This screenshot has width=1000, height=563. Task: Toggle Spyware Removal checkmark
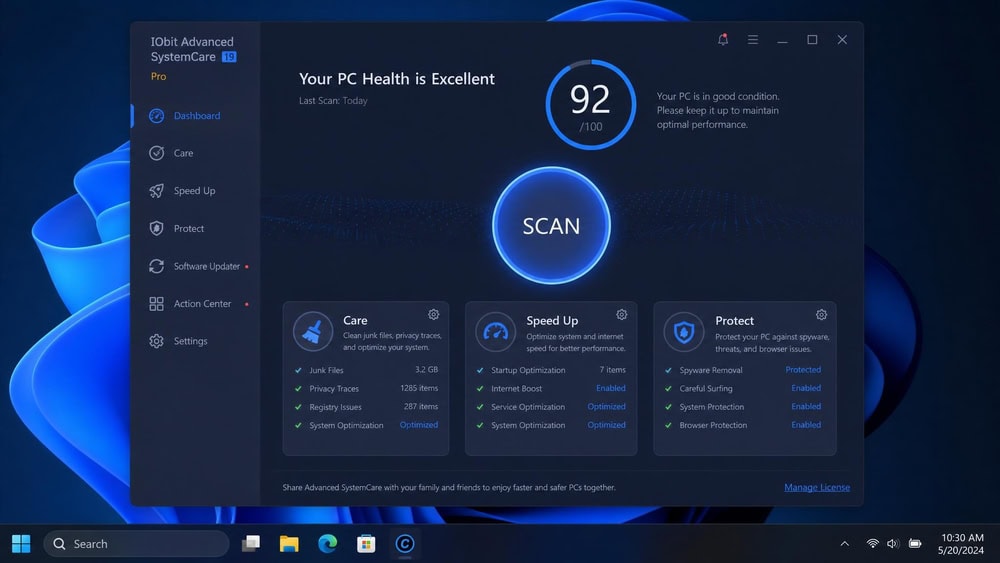coord(668,370)
